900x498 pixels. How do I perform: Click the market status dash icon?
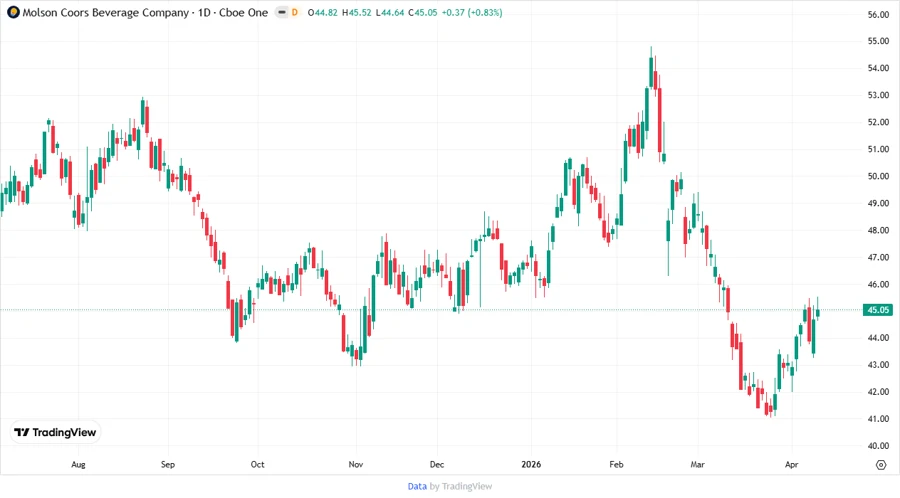click(x=282, y=12)
